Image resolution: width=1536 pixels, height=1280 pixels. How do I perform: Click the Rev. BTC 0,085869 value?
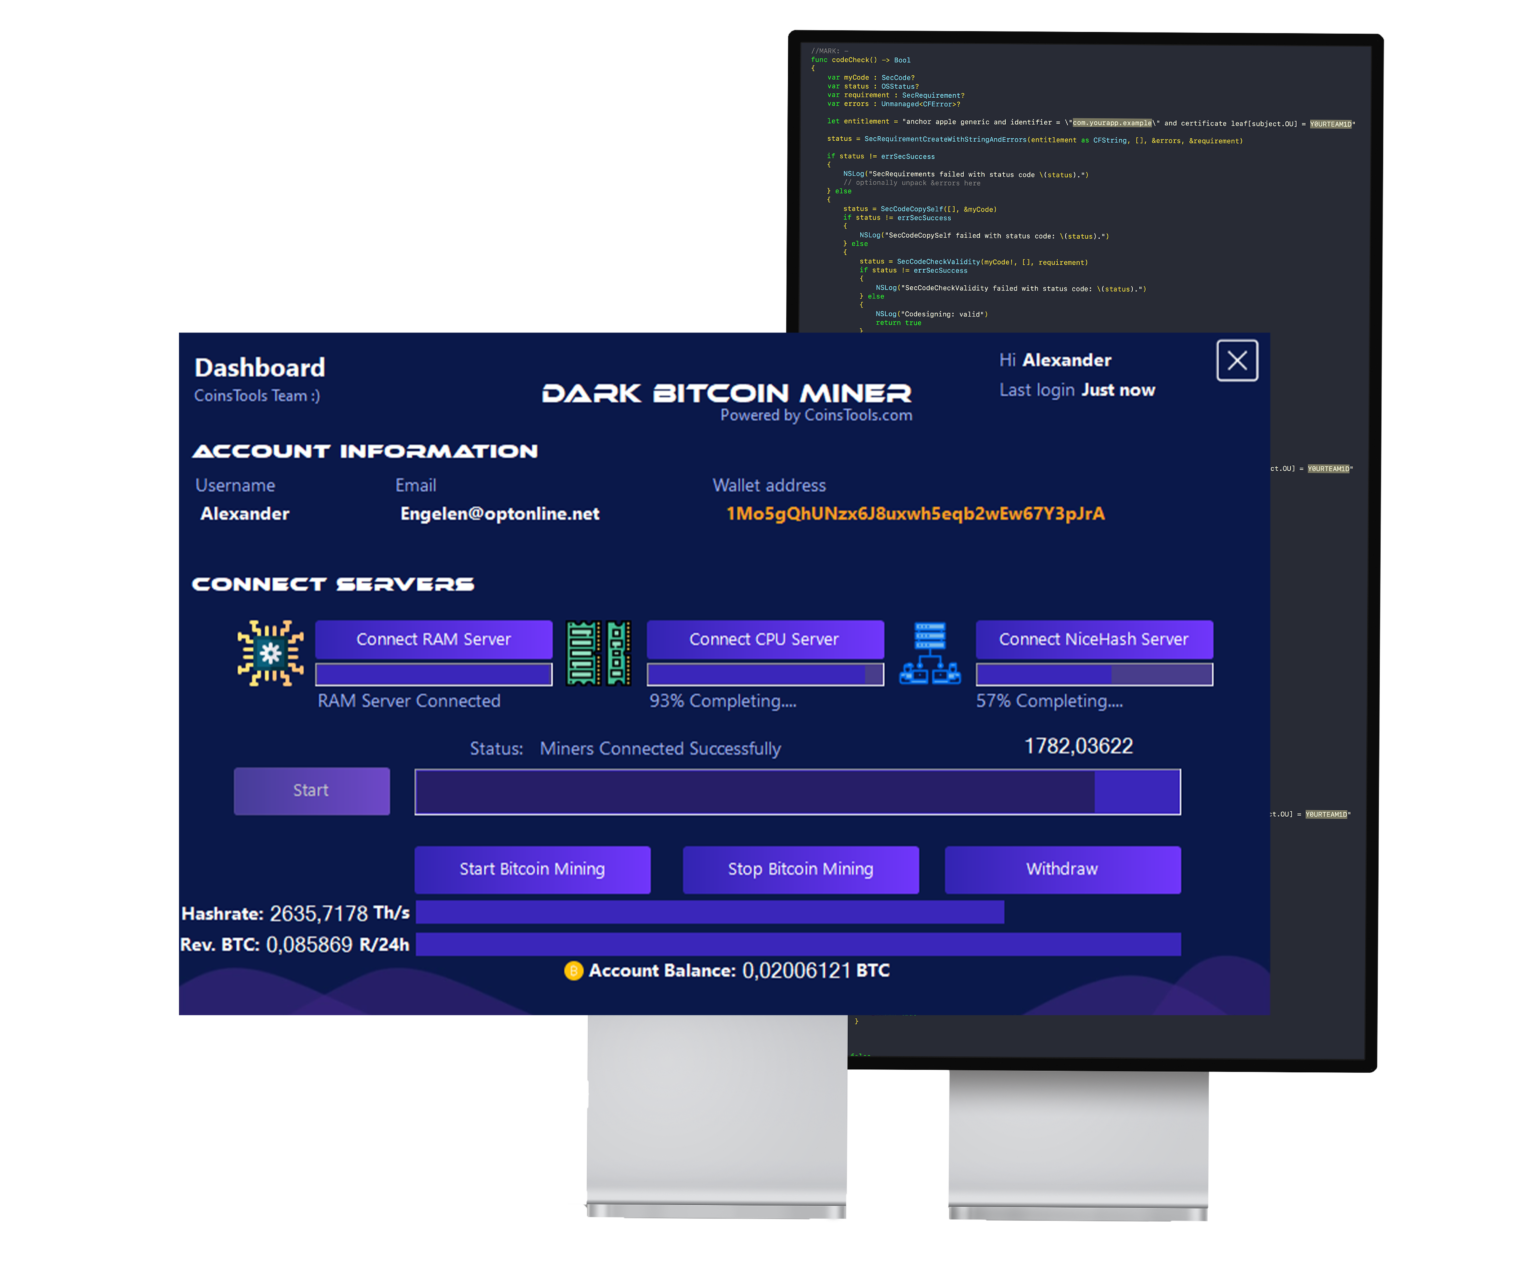295,945
